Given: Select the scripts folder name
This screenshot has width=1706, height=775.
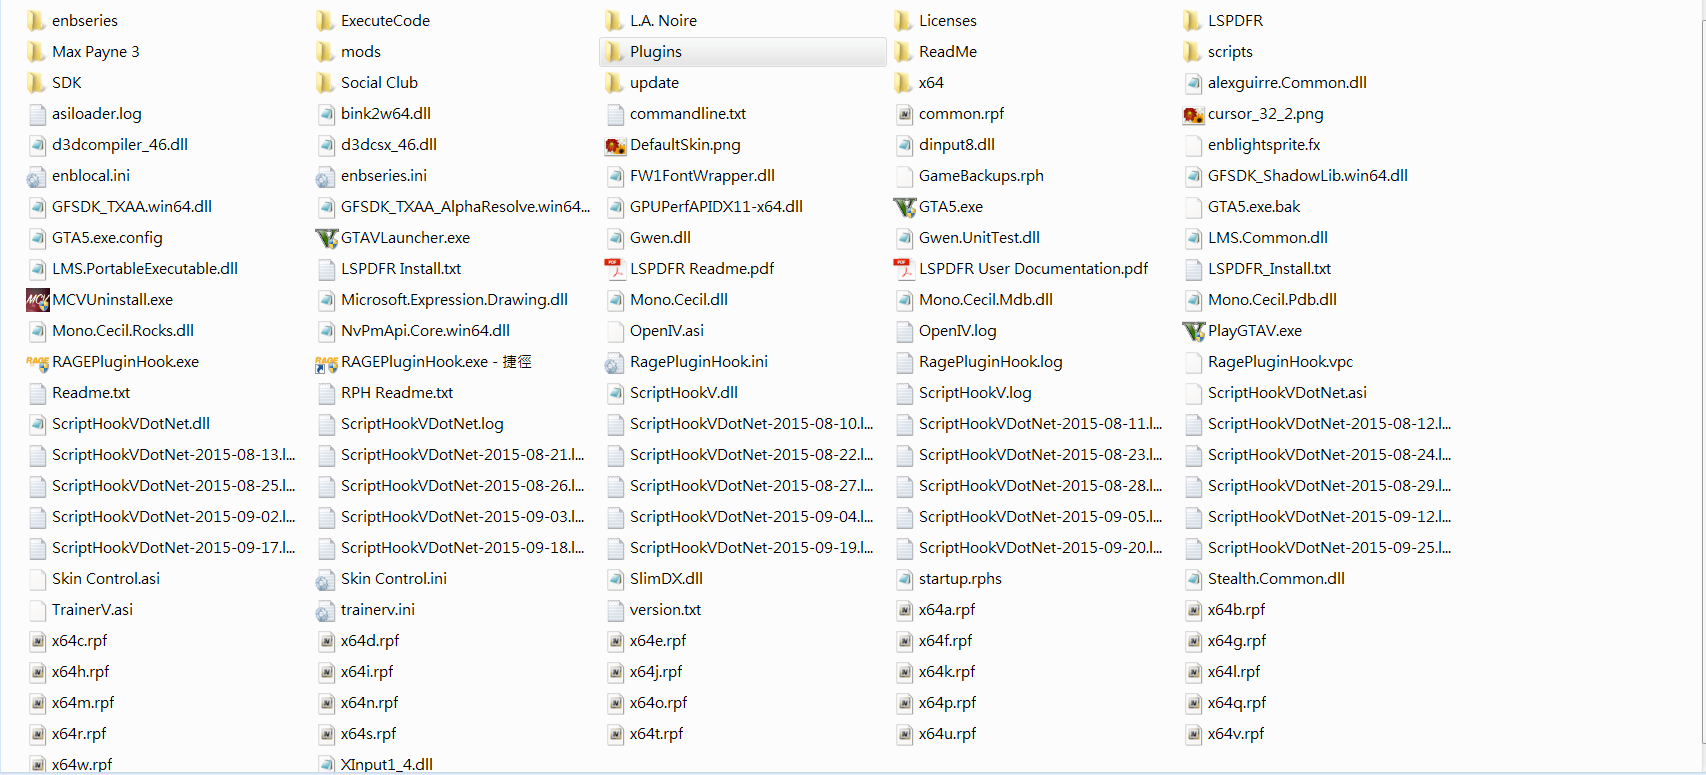Looking at the screenshot, I should [1230, 52].
